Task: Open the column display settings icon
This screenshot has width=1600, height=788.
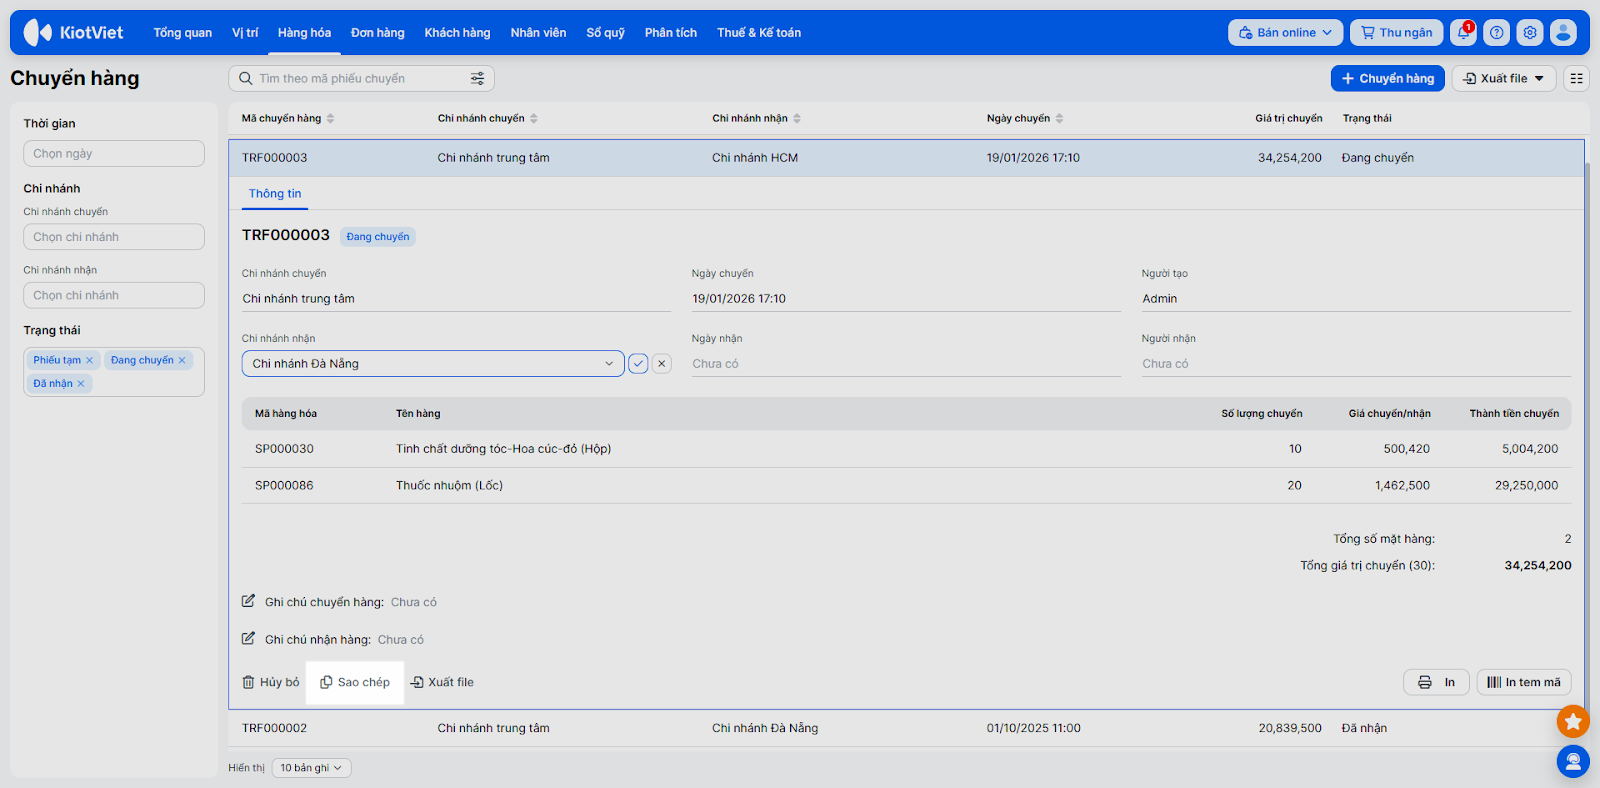Action: tap(1576, 78)
